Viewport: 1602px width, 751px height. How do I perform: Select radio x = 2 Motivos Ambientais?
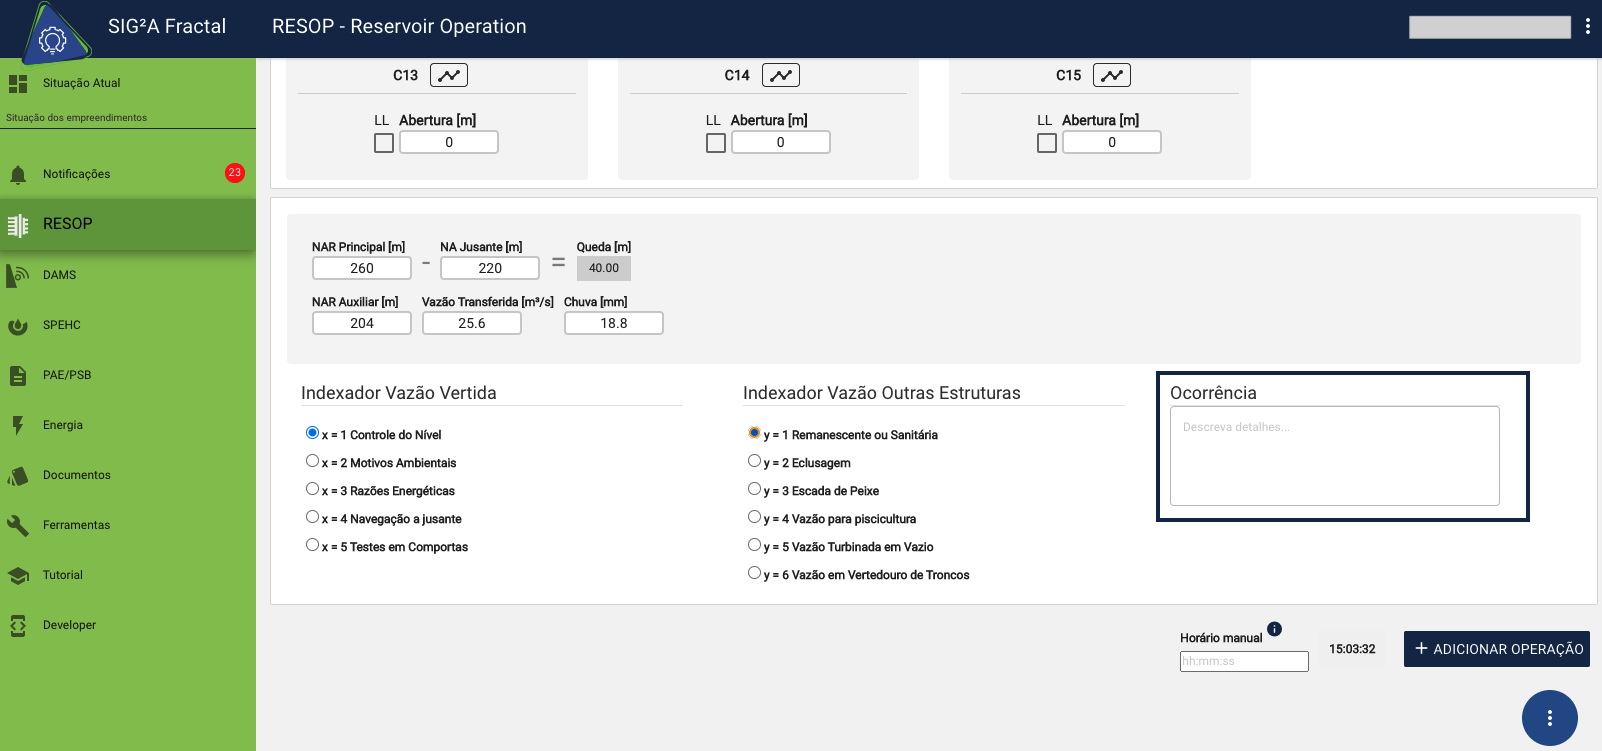click(x=312, y=461)
